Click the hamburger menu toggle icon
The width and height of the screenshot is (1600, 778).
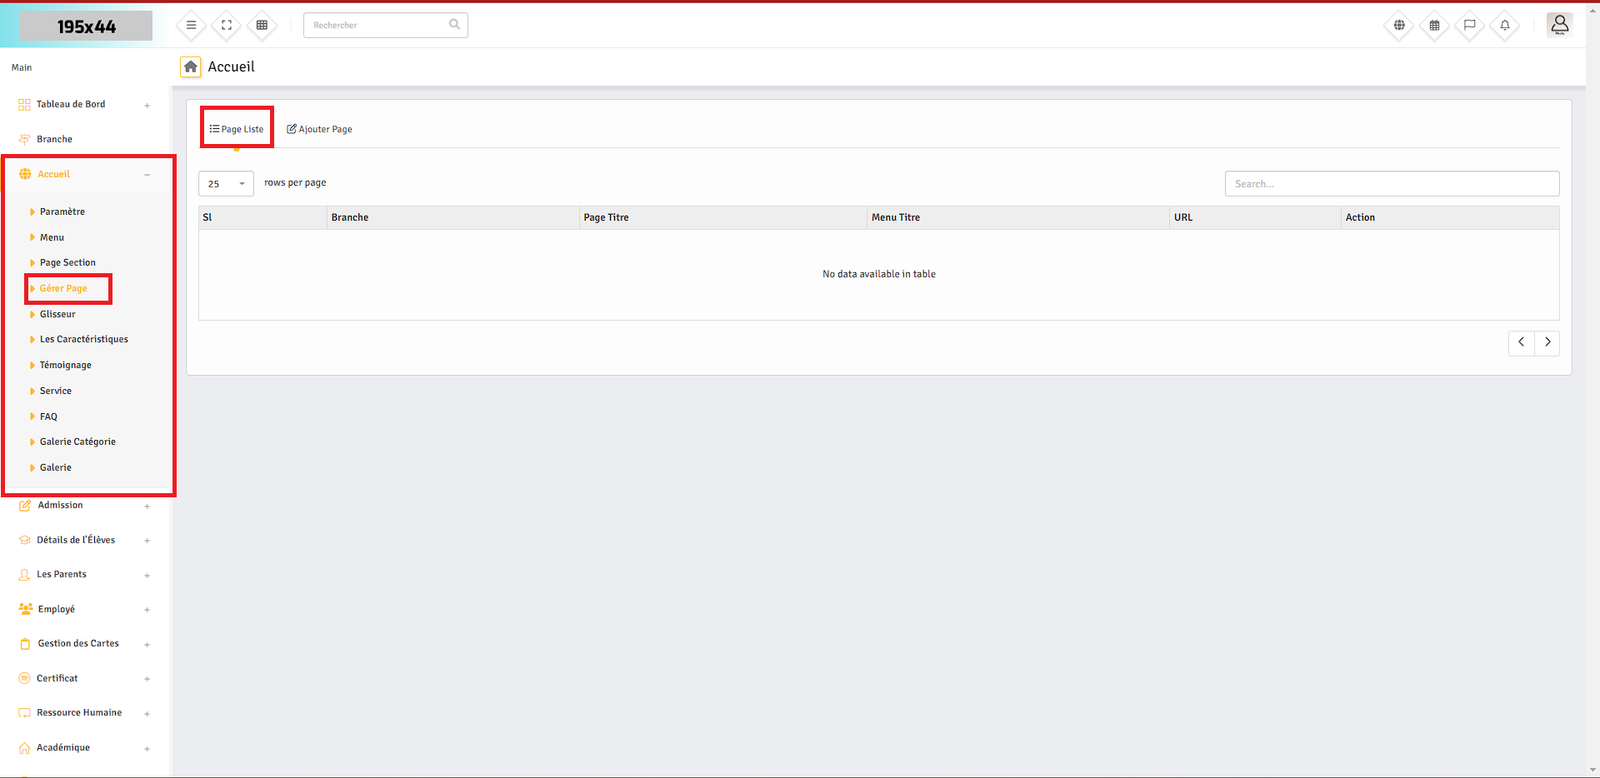(191, 25)
